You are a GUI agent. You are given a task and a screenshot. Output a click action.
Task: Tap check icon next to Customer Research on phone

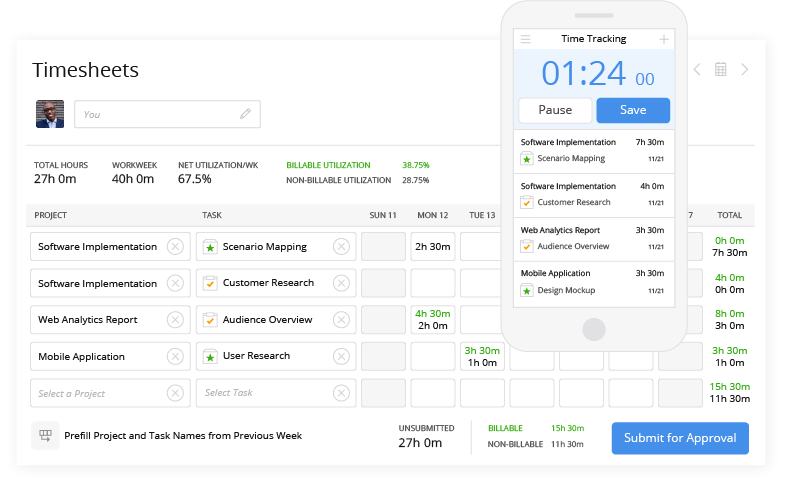pyautogui.click(x=526, y=202)
